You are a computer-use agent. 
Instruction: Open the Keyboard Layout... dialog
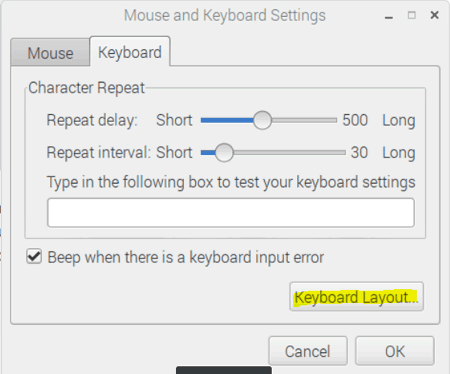(356, 297)
